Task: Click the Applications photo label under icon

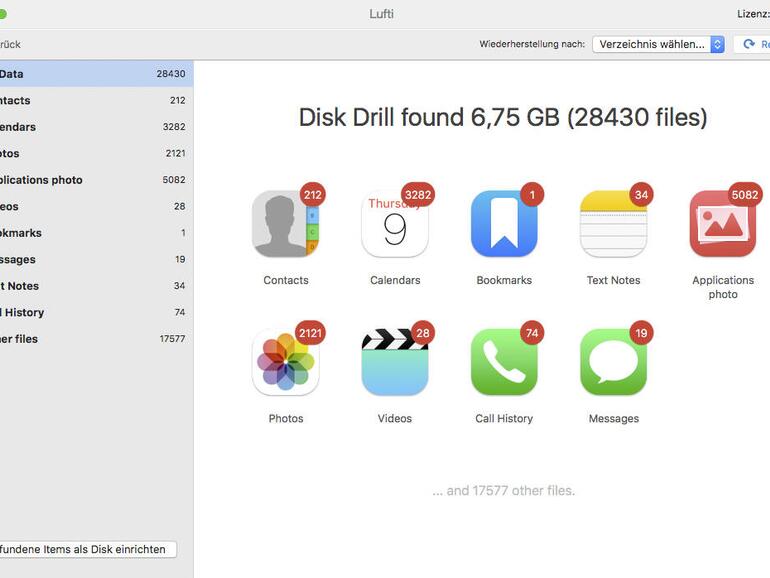Action: (723, 287)
